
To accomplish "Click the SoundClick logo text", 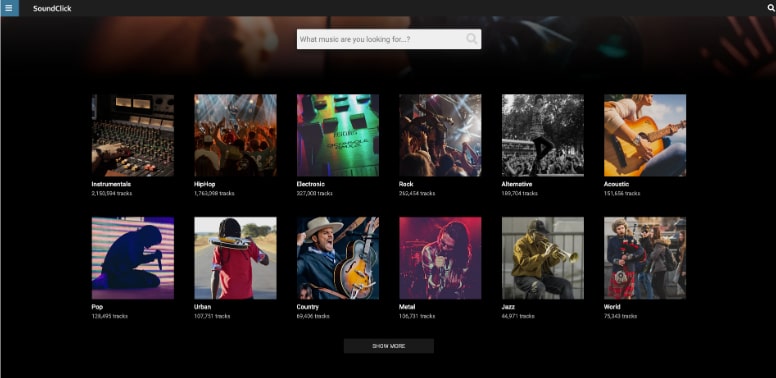I will pyautogui.click(x=52, y=8).
